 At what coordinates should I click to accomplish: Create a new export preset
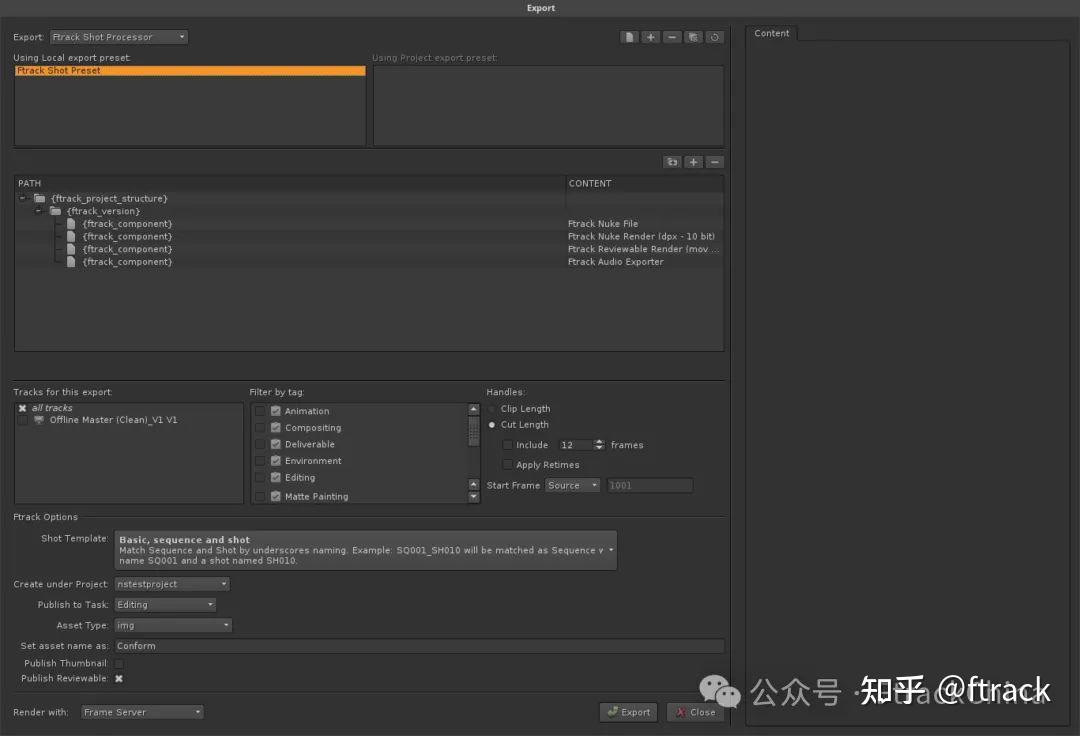(x=628, y=36)
